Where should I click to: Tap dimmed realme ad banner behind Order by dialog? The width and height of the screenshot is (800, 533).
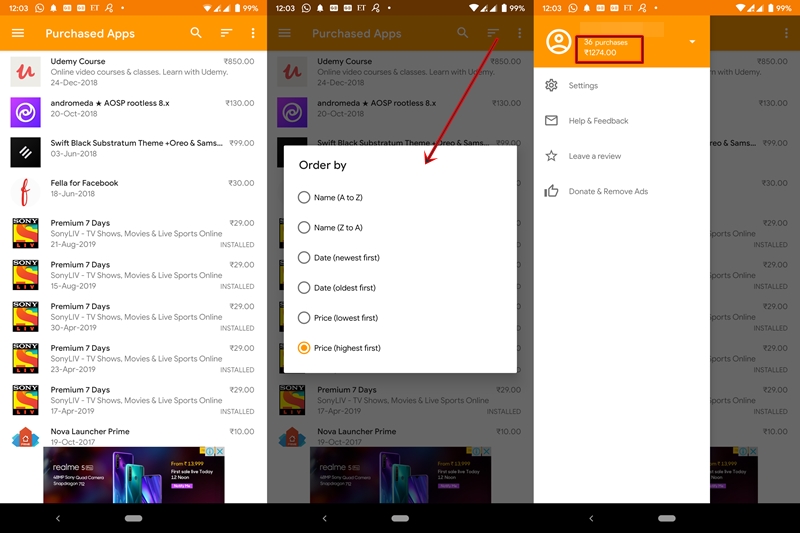tap(401, 475)
